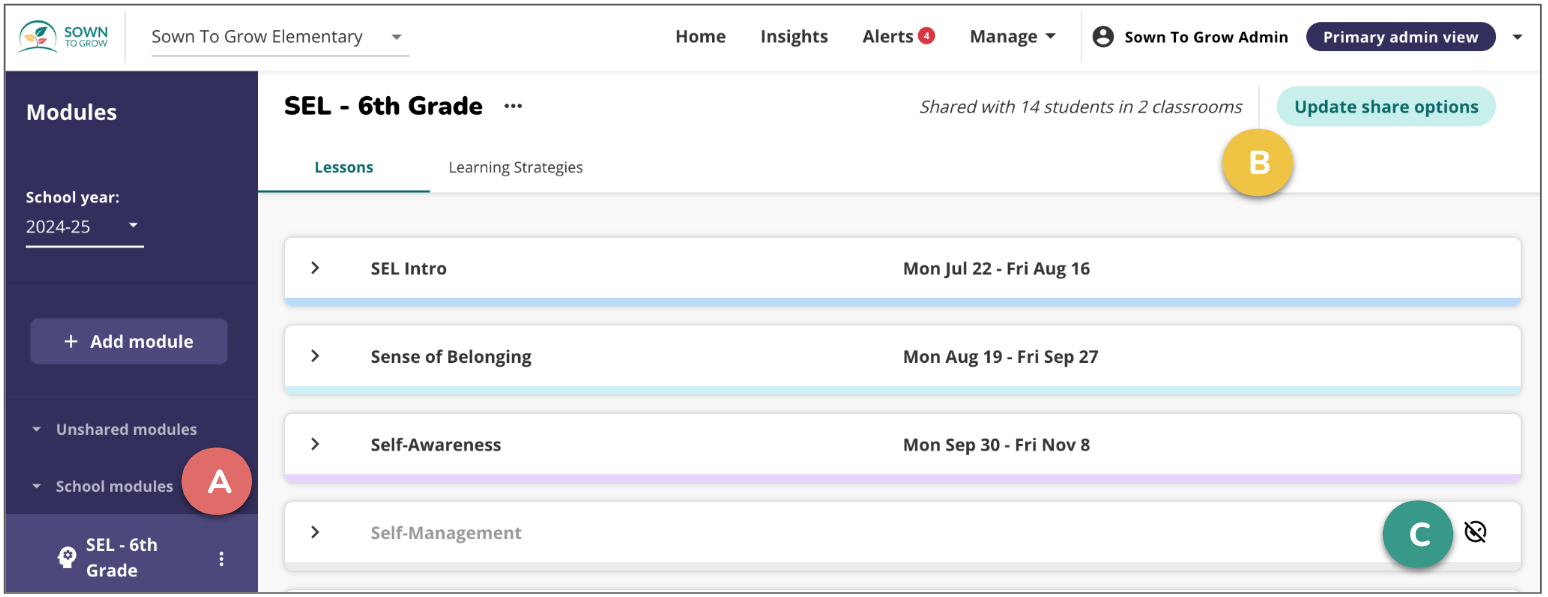Expand the Sense of Belonging lesson chevron
This screenshot has height=597, width=1548.
(315, 356)
